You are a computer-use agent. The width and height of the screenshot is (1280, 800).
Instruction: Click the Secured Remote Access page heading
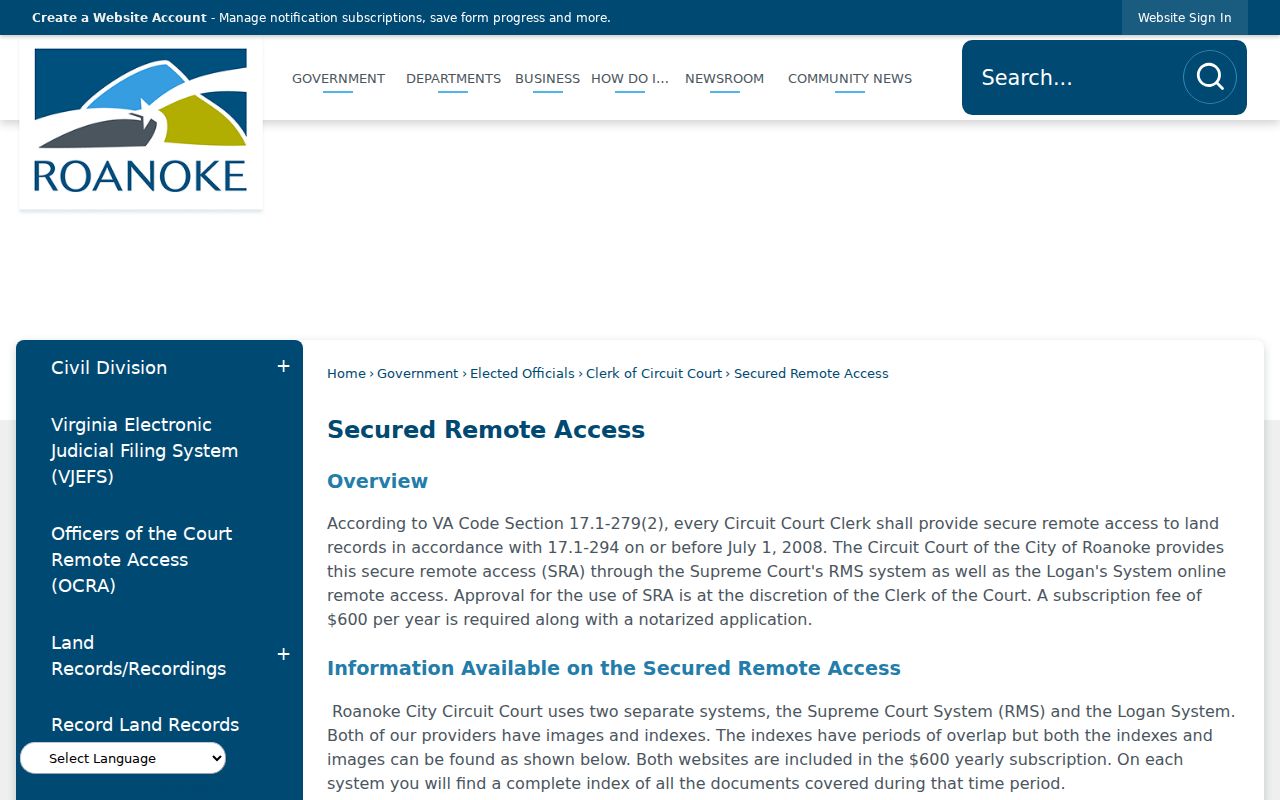(x=486, y=430)
